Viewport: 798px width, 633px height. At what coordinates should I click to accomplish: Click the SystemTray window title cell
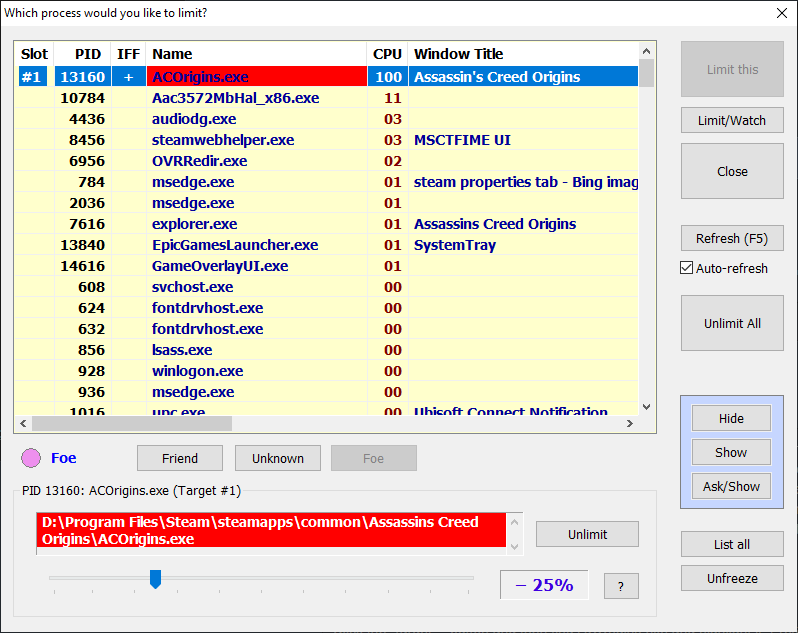point(523,245)
